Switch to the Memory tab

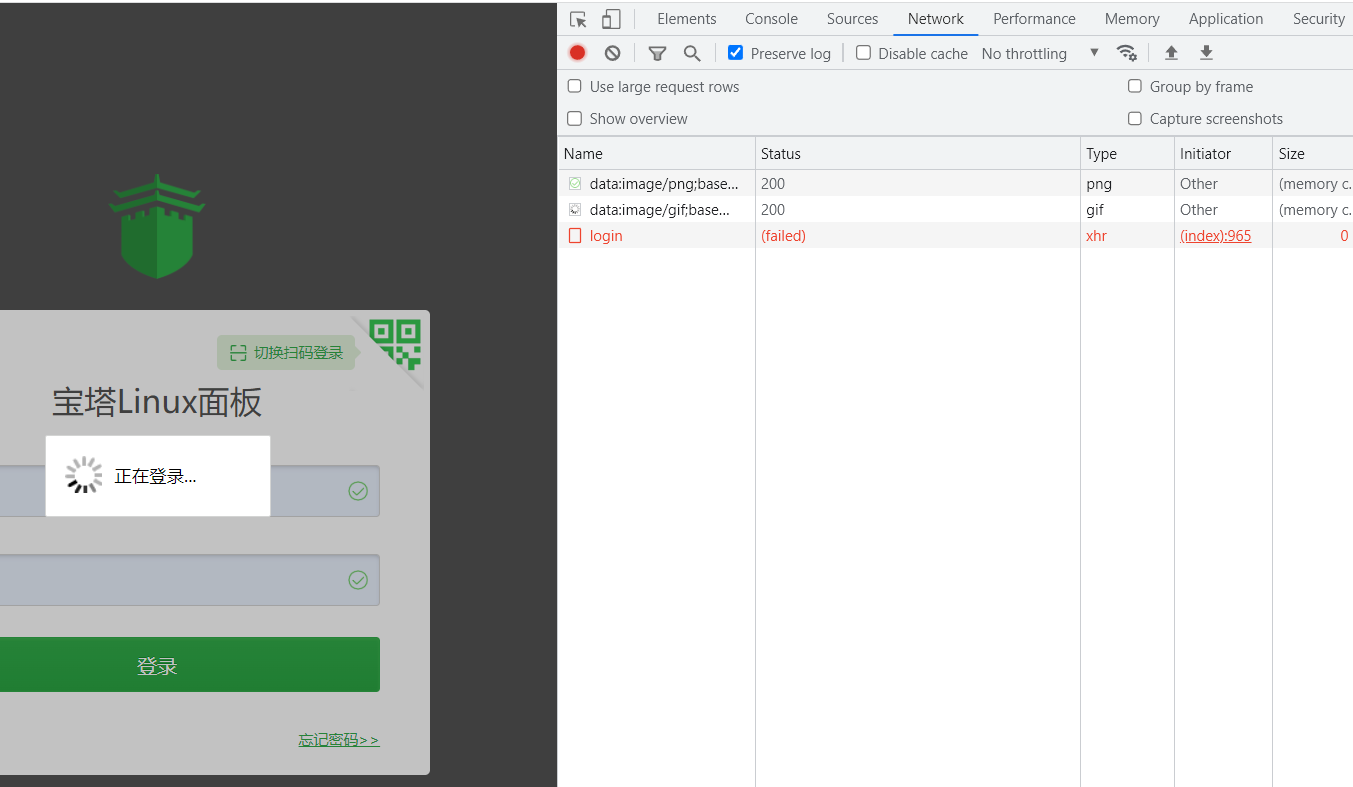[x=1132, y=19]
